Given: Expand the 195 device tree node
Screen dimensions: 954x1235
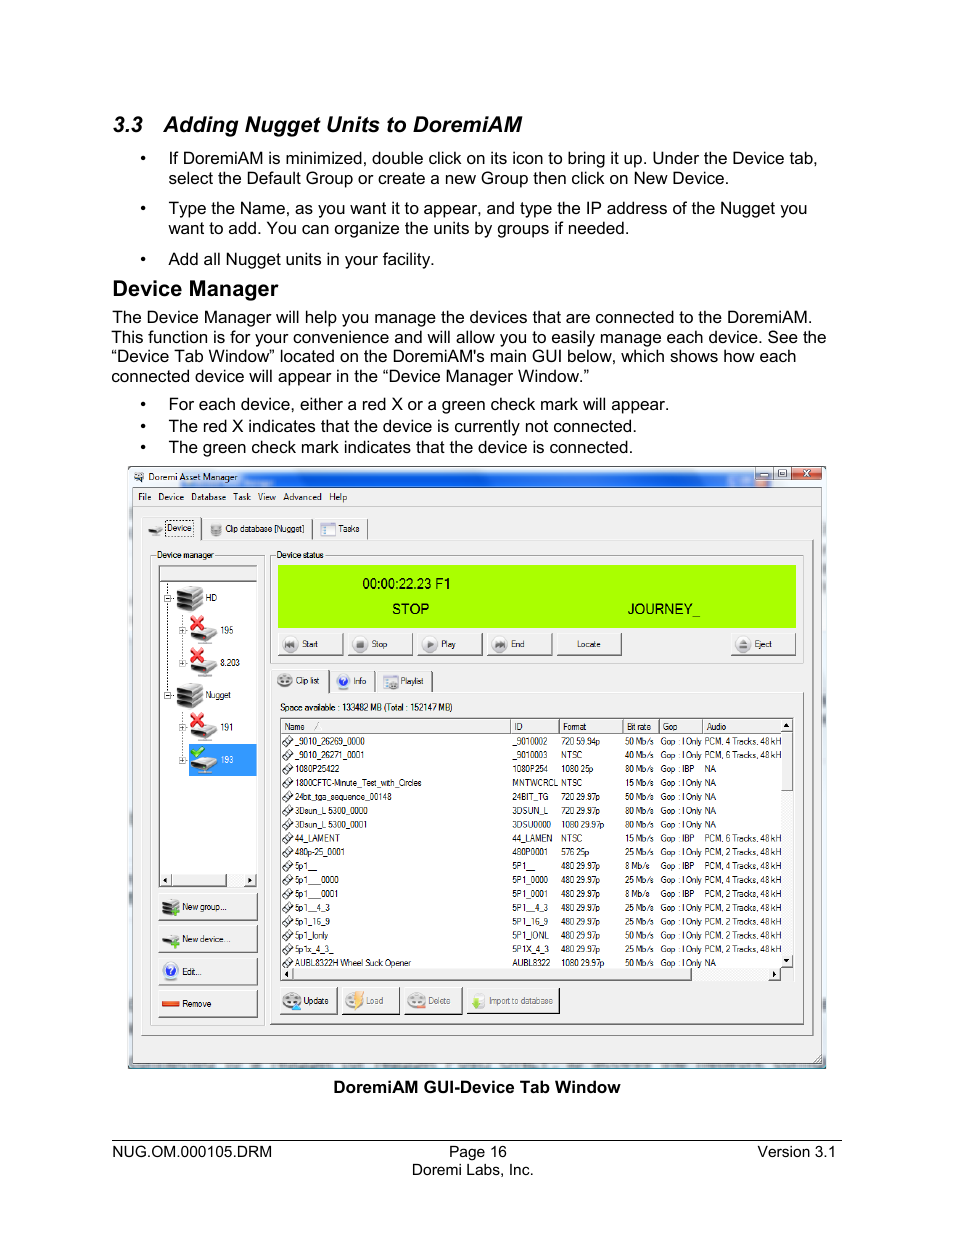Looking at the screenshot, I should pyautogui.click(x=182, y=631).
